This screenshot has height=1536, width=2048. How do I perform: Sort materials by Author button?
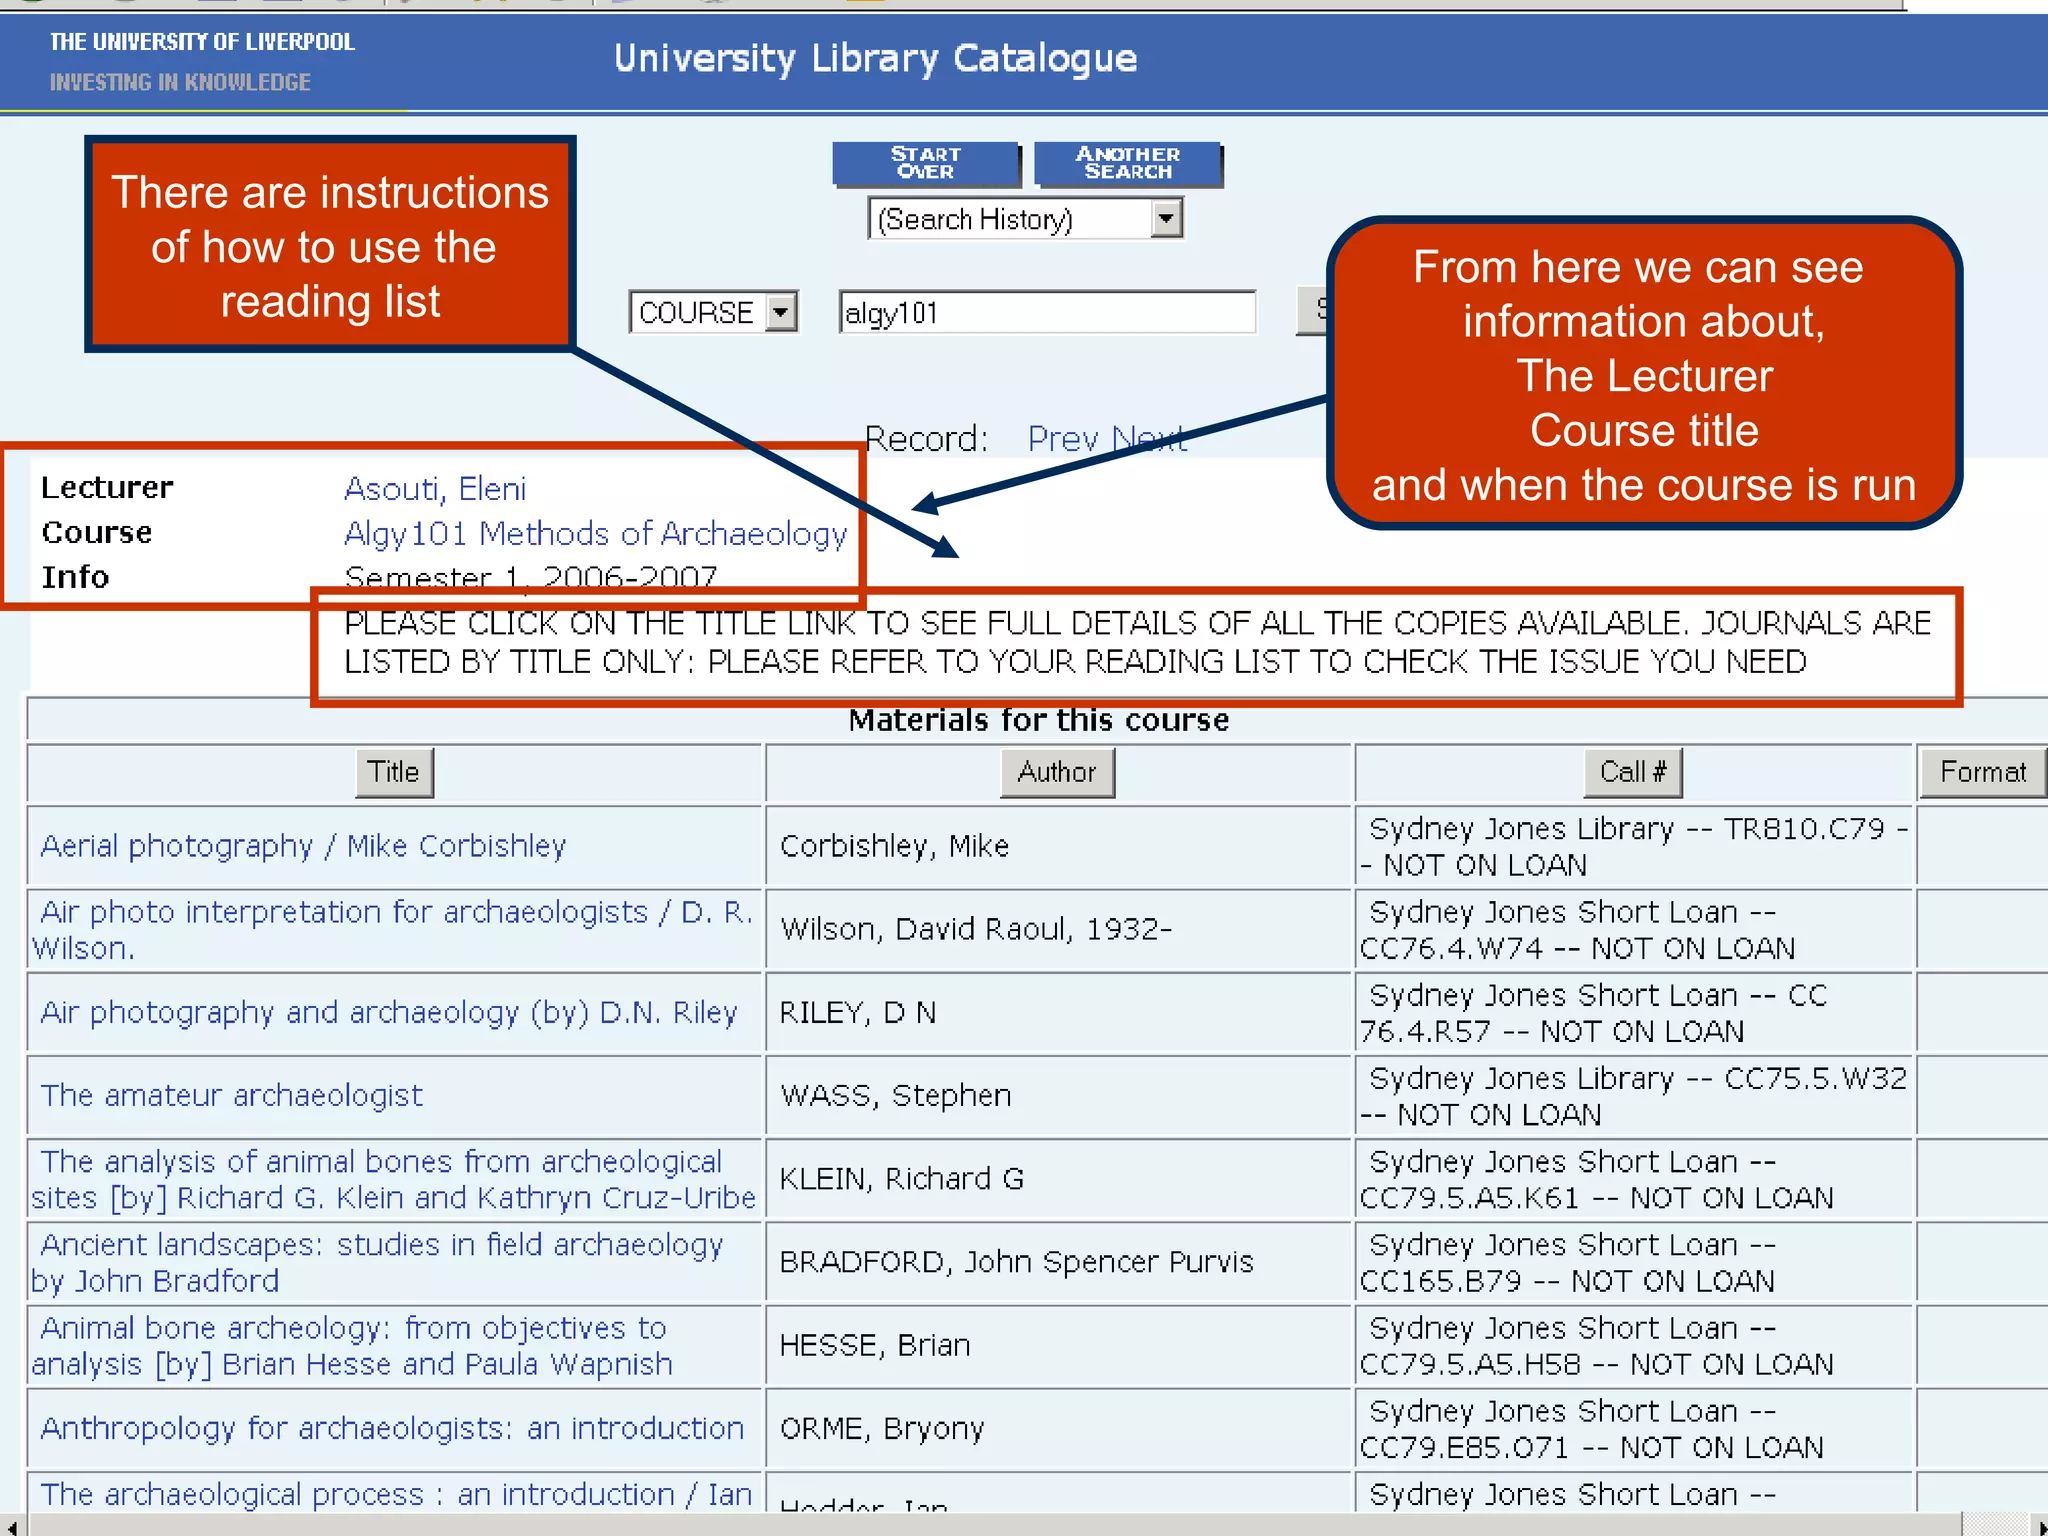pyautogui.click(x=1057, y=772)
